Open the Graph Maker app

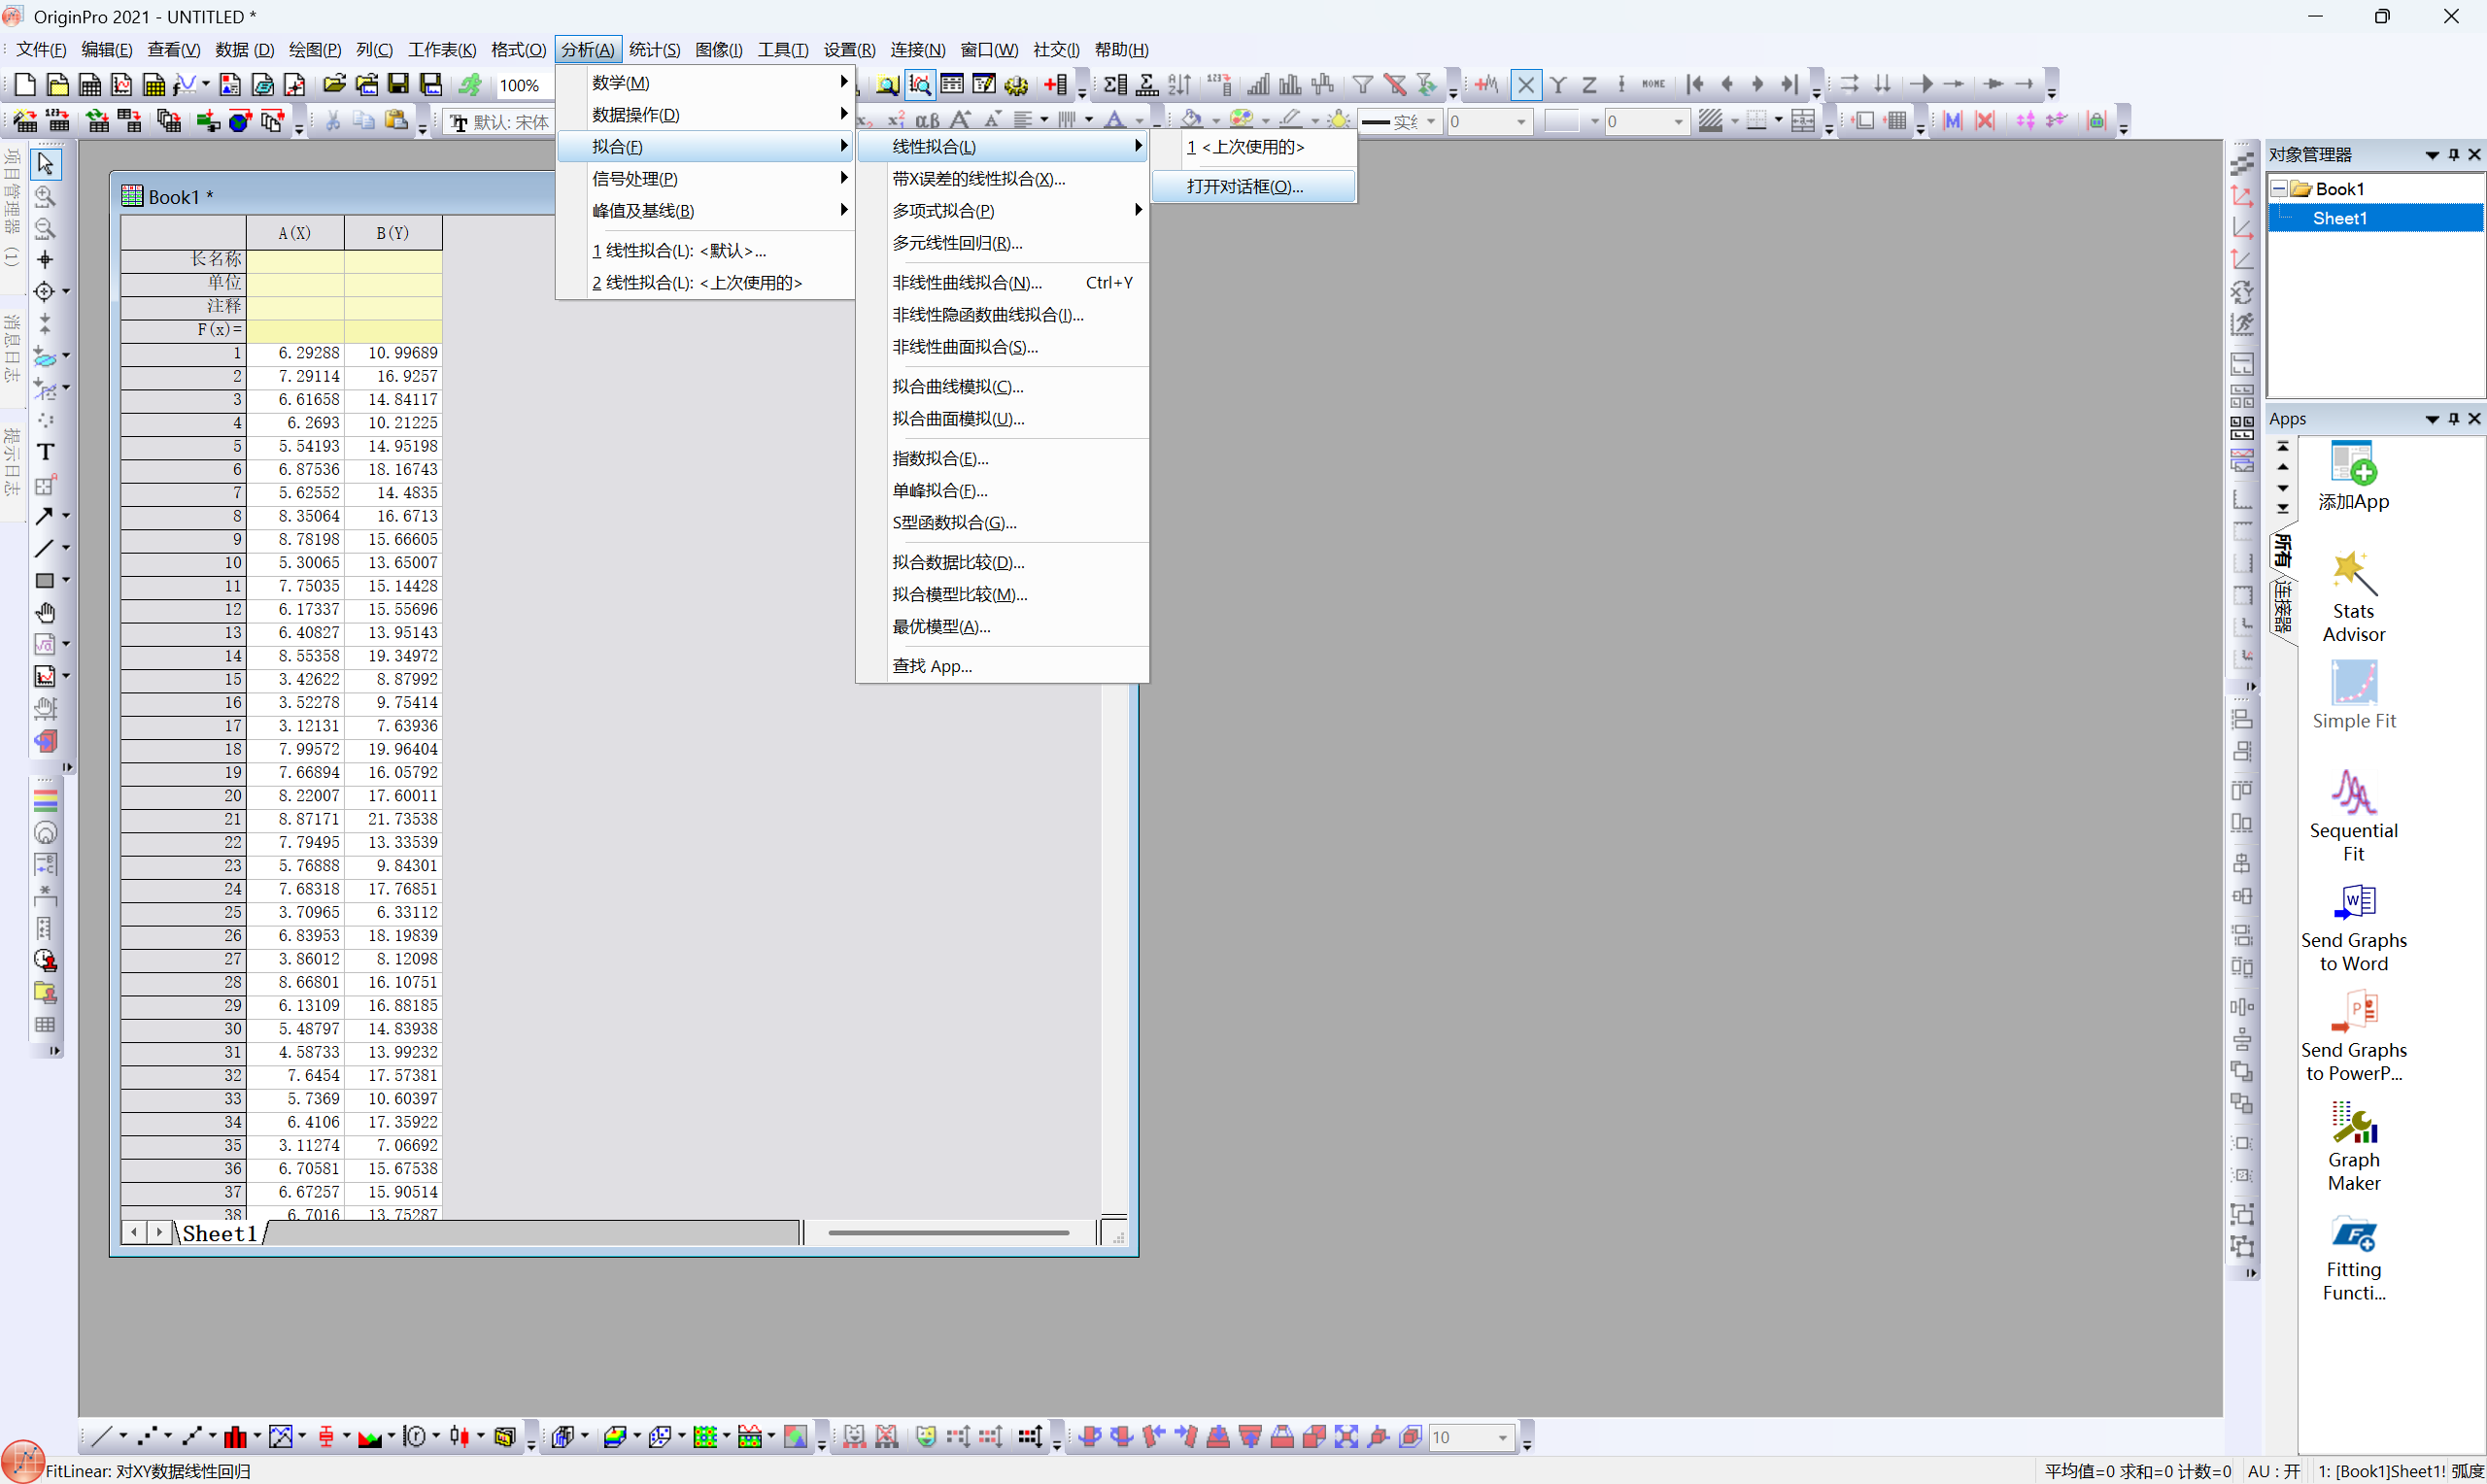[2353, 1146]
